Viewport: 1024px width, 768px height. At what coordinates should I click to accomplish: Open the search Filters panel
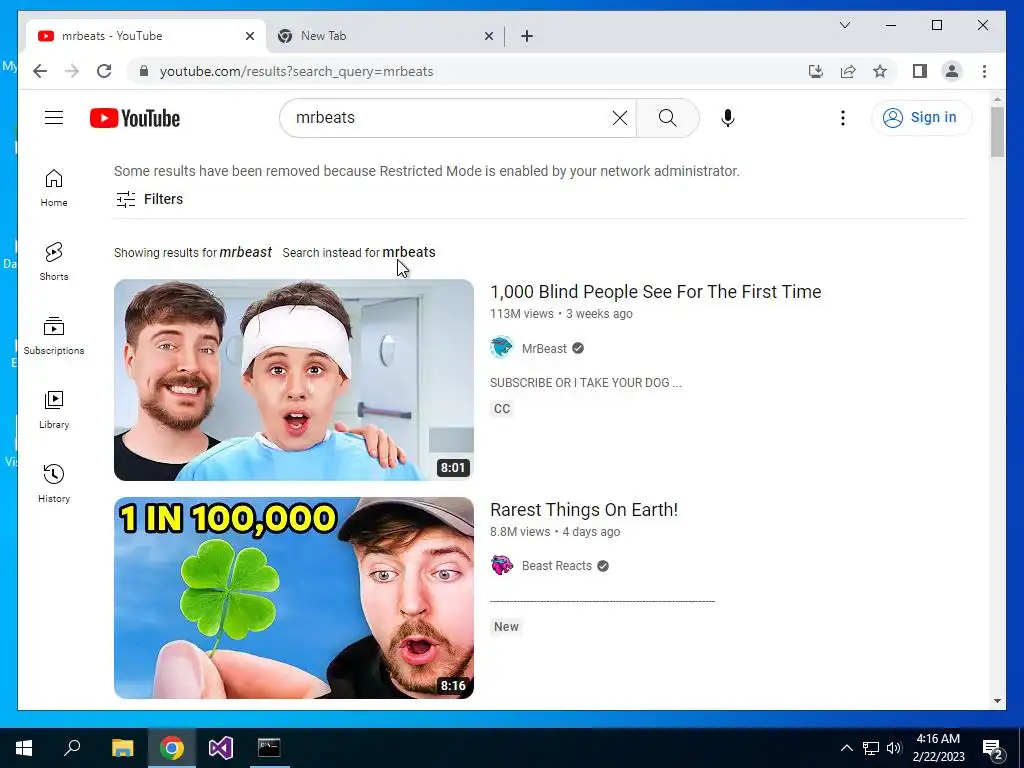[x=150, y=199]
